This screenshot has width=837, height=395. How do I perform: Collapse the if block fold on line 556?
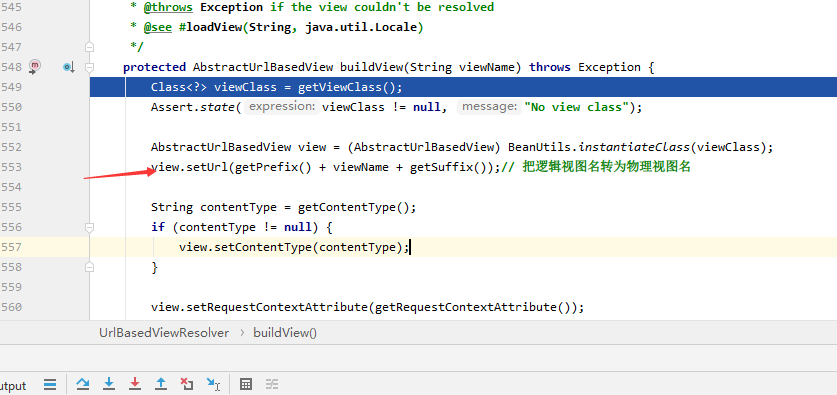click(x=90, y=227)
